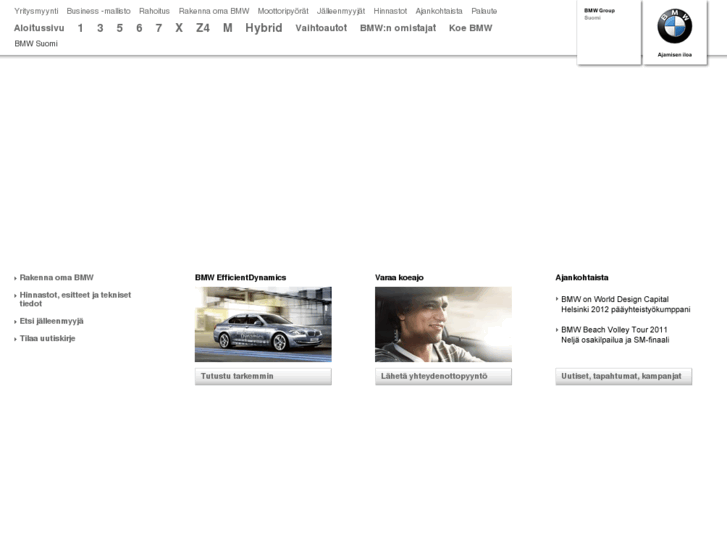Select the Z4 nav item

[x=203, y=28]
